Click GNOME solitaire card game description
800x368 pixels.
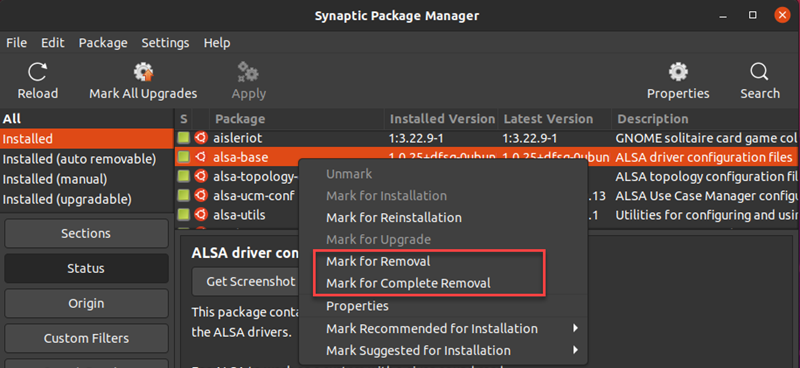coord(707,138)
